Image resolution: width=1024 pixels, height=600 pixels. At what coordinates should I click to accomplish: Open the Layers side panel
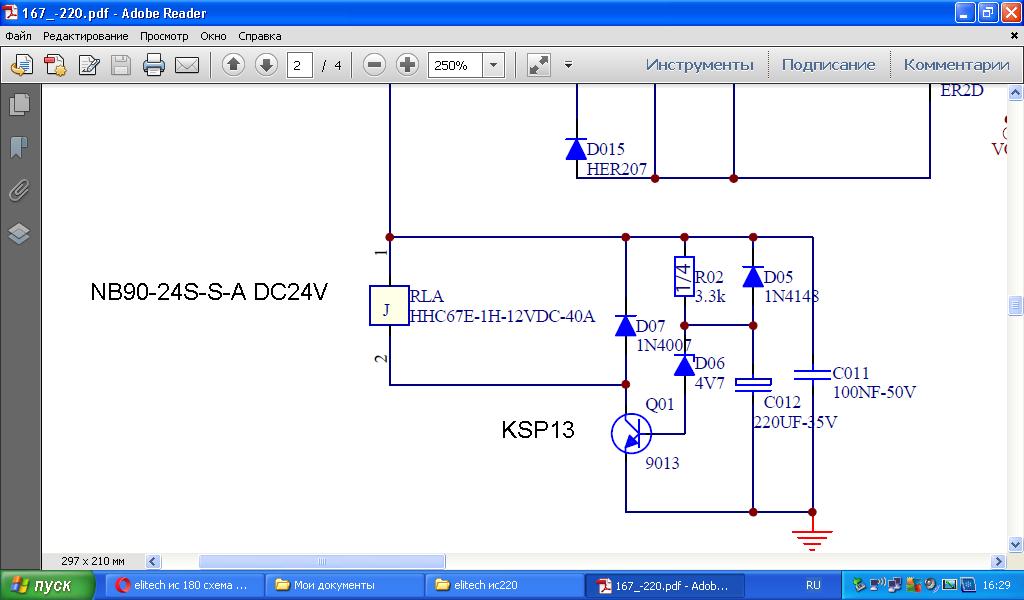[x=19, y=234]
